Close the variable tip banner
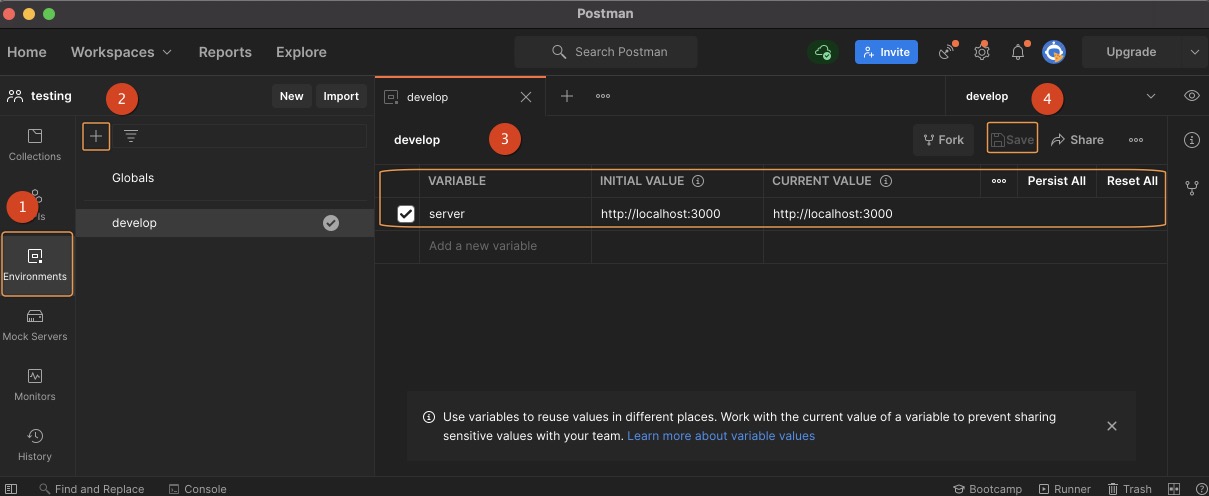 [1112, 426]
